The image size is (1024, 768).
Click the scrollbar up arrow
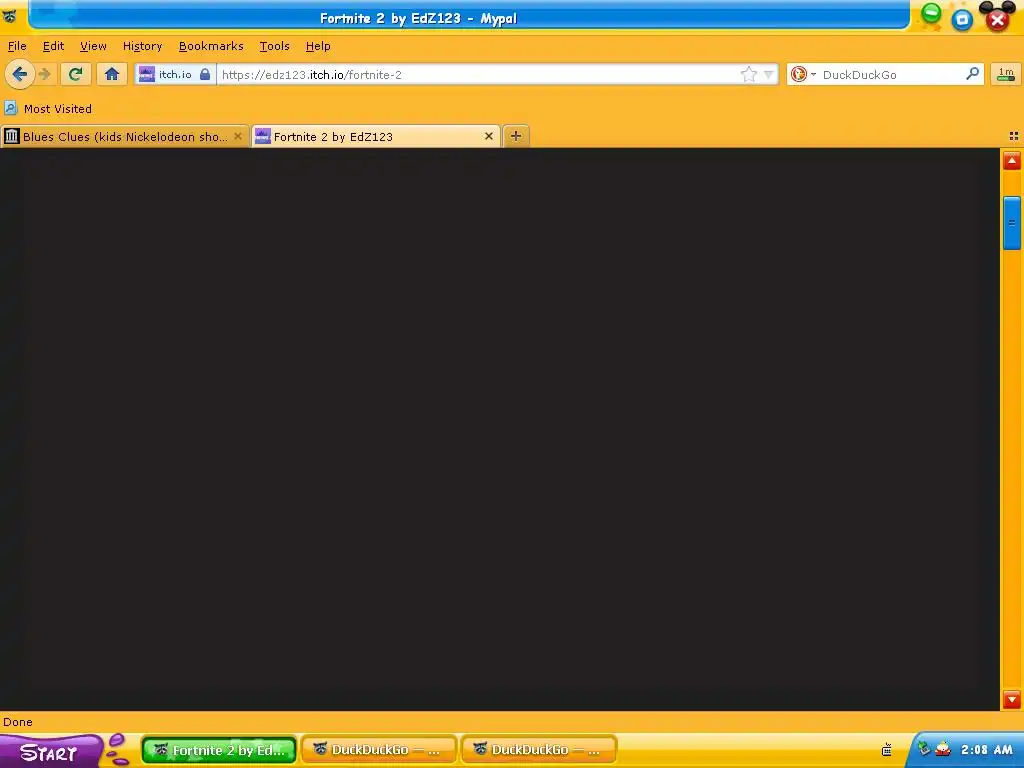1012,161
